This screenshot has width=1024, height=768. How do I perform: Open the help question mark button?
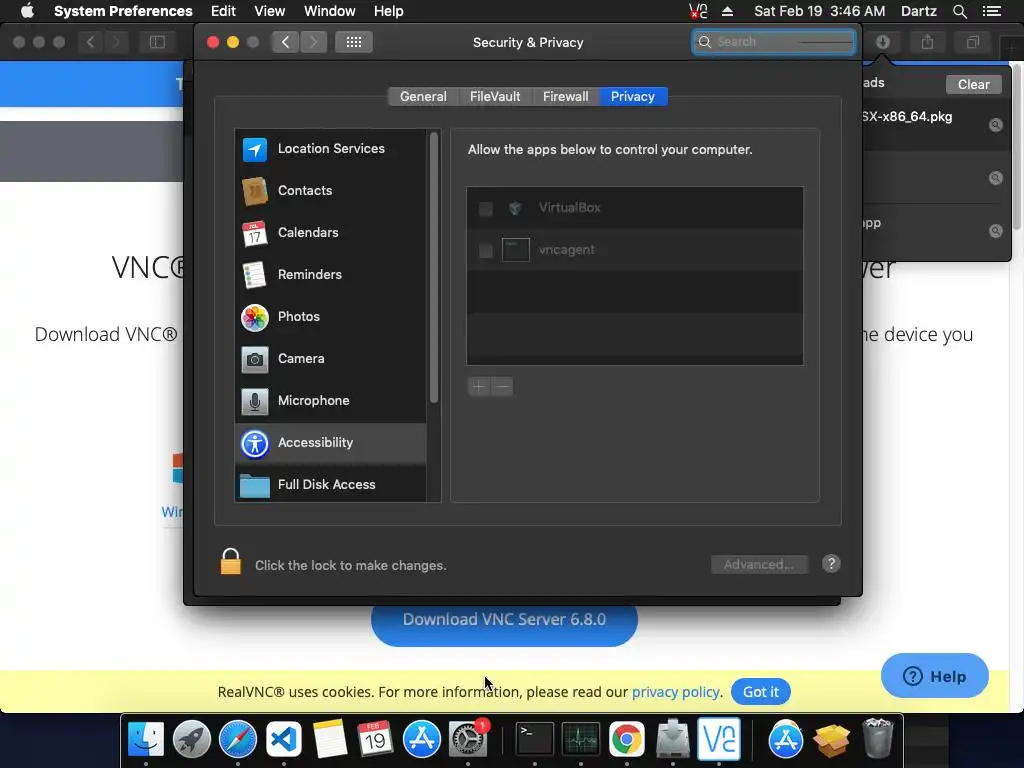(x=831, y=564)
